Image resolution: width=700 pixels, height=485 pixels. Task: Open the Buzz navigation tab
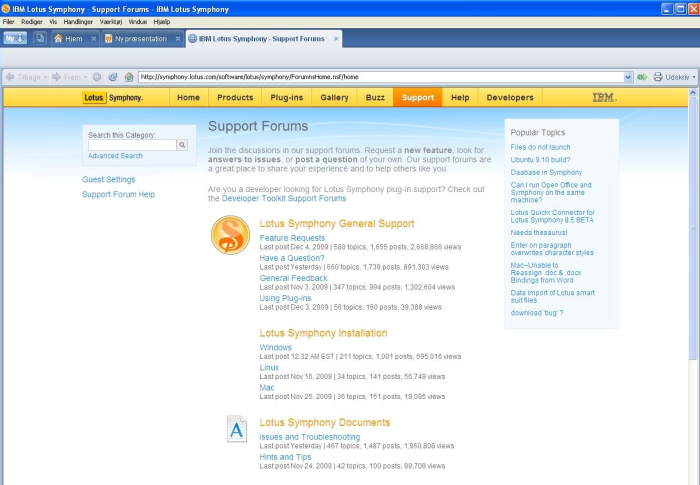375,97
